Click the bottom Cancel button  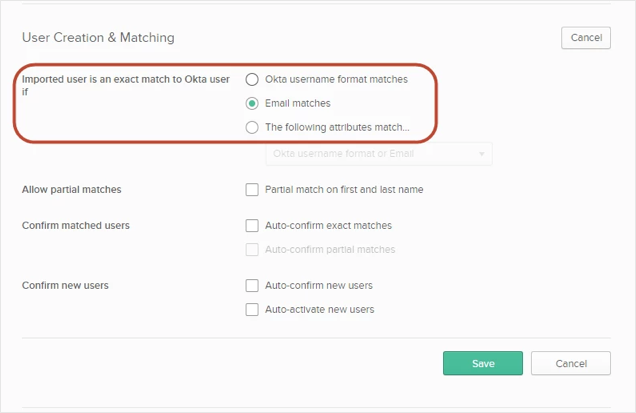[570, 363]
